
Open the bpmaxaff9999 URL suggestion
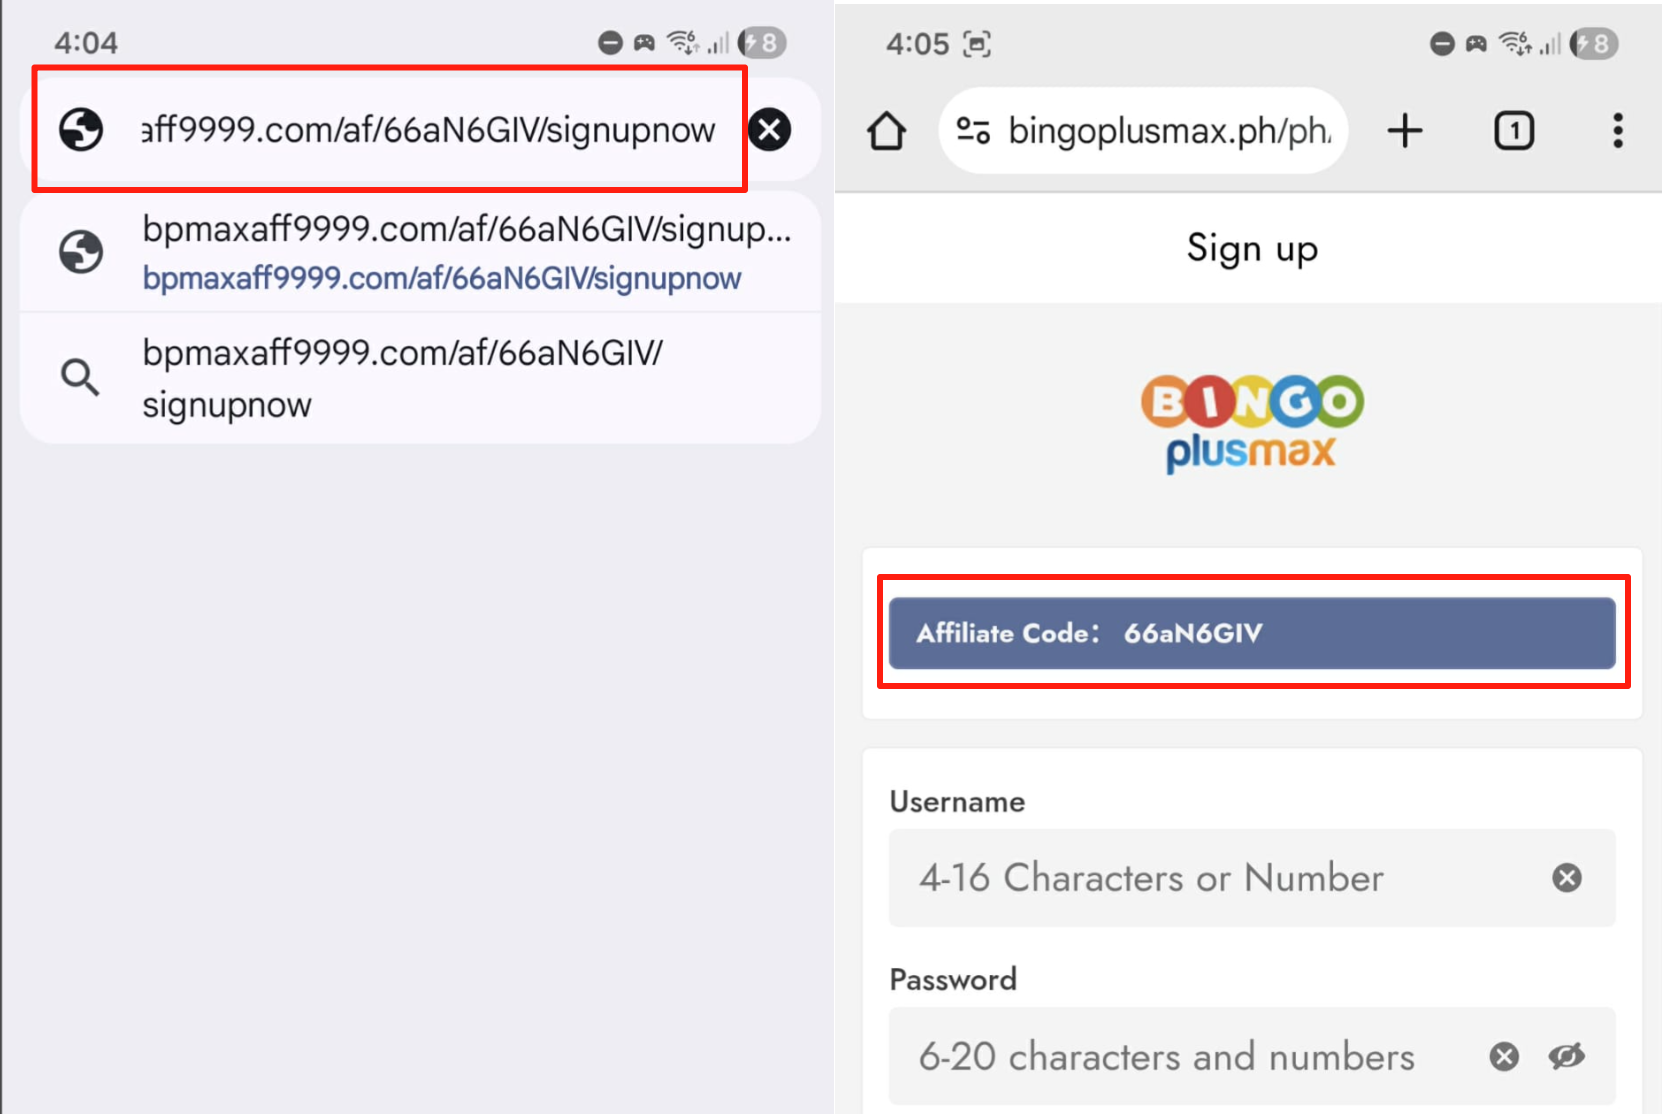pyautogui.click(x=440, y=253)
